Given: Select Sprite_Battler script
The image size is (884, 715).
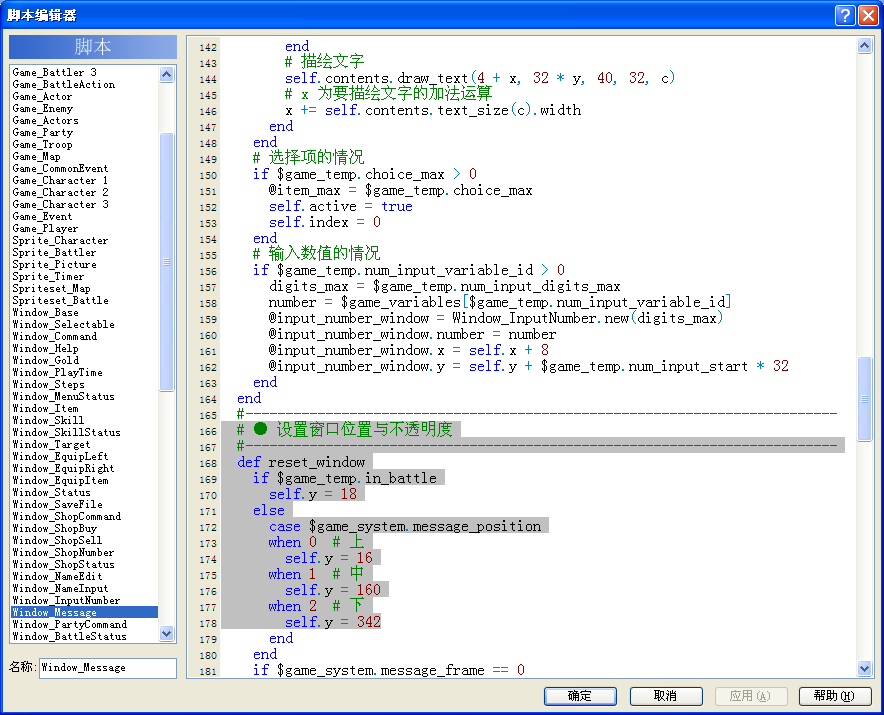Looking at the screenshot, I should [x=54, y=252].
